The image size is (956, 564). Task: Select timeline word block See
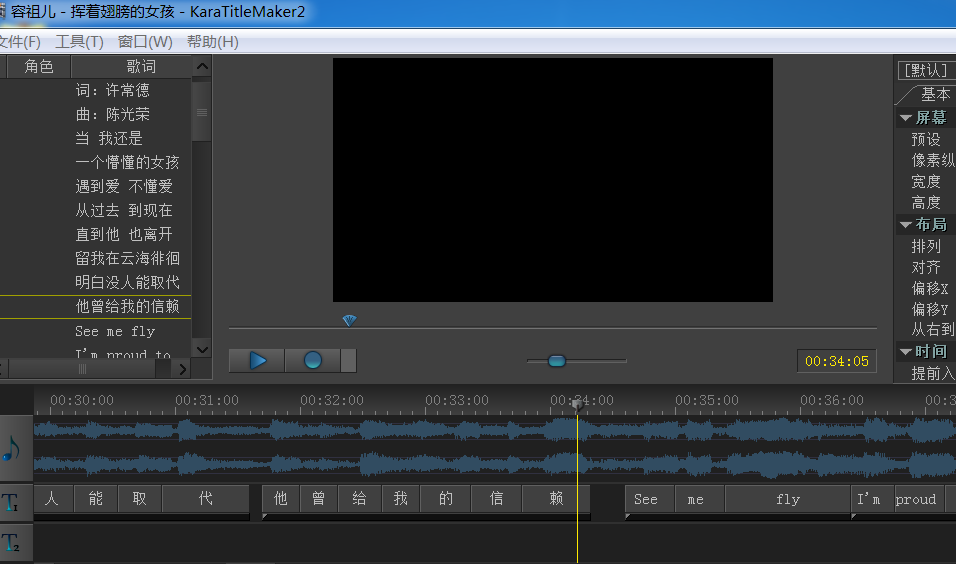click(650, 499)
